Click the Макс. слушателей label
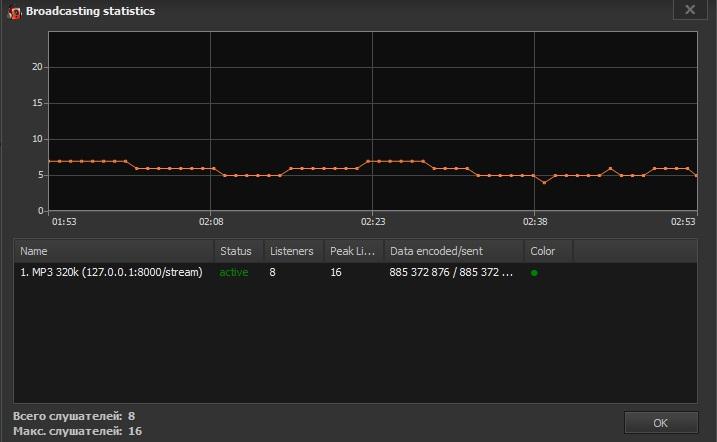The height and width of the screenshot is (442, 717). tap(68, 431)
